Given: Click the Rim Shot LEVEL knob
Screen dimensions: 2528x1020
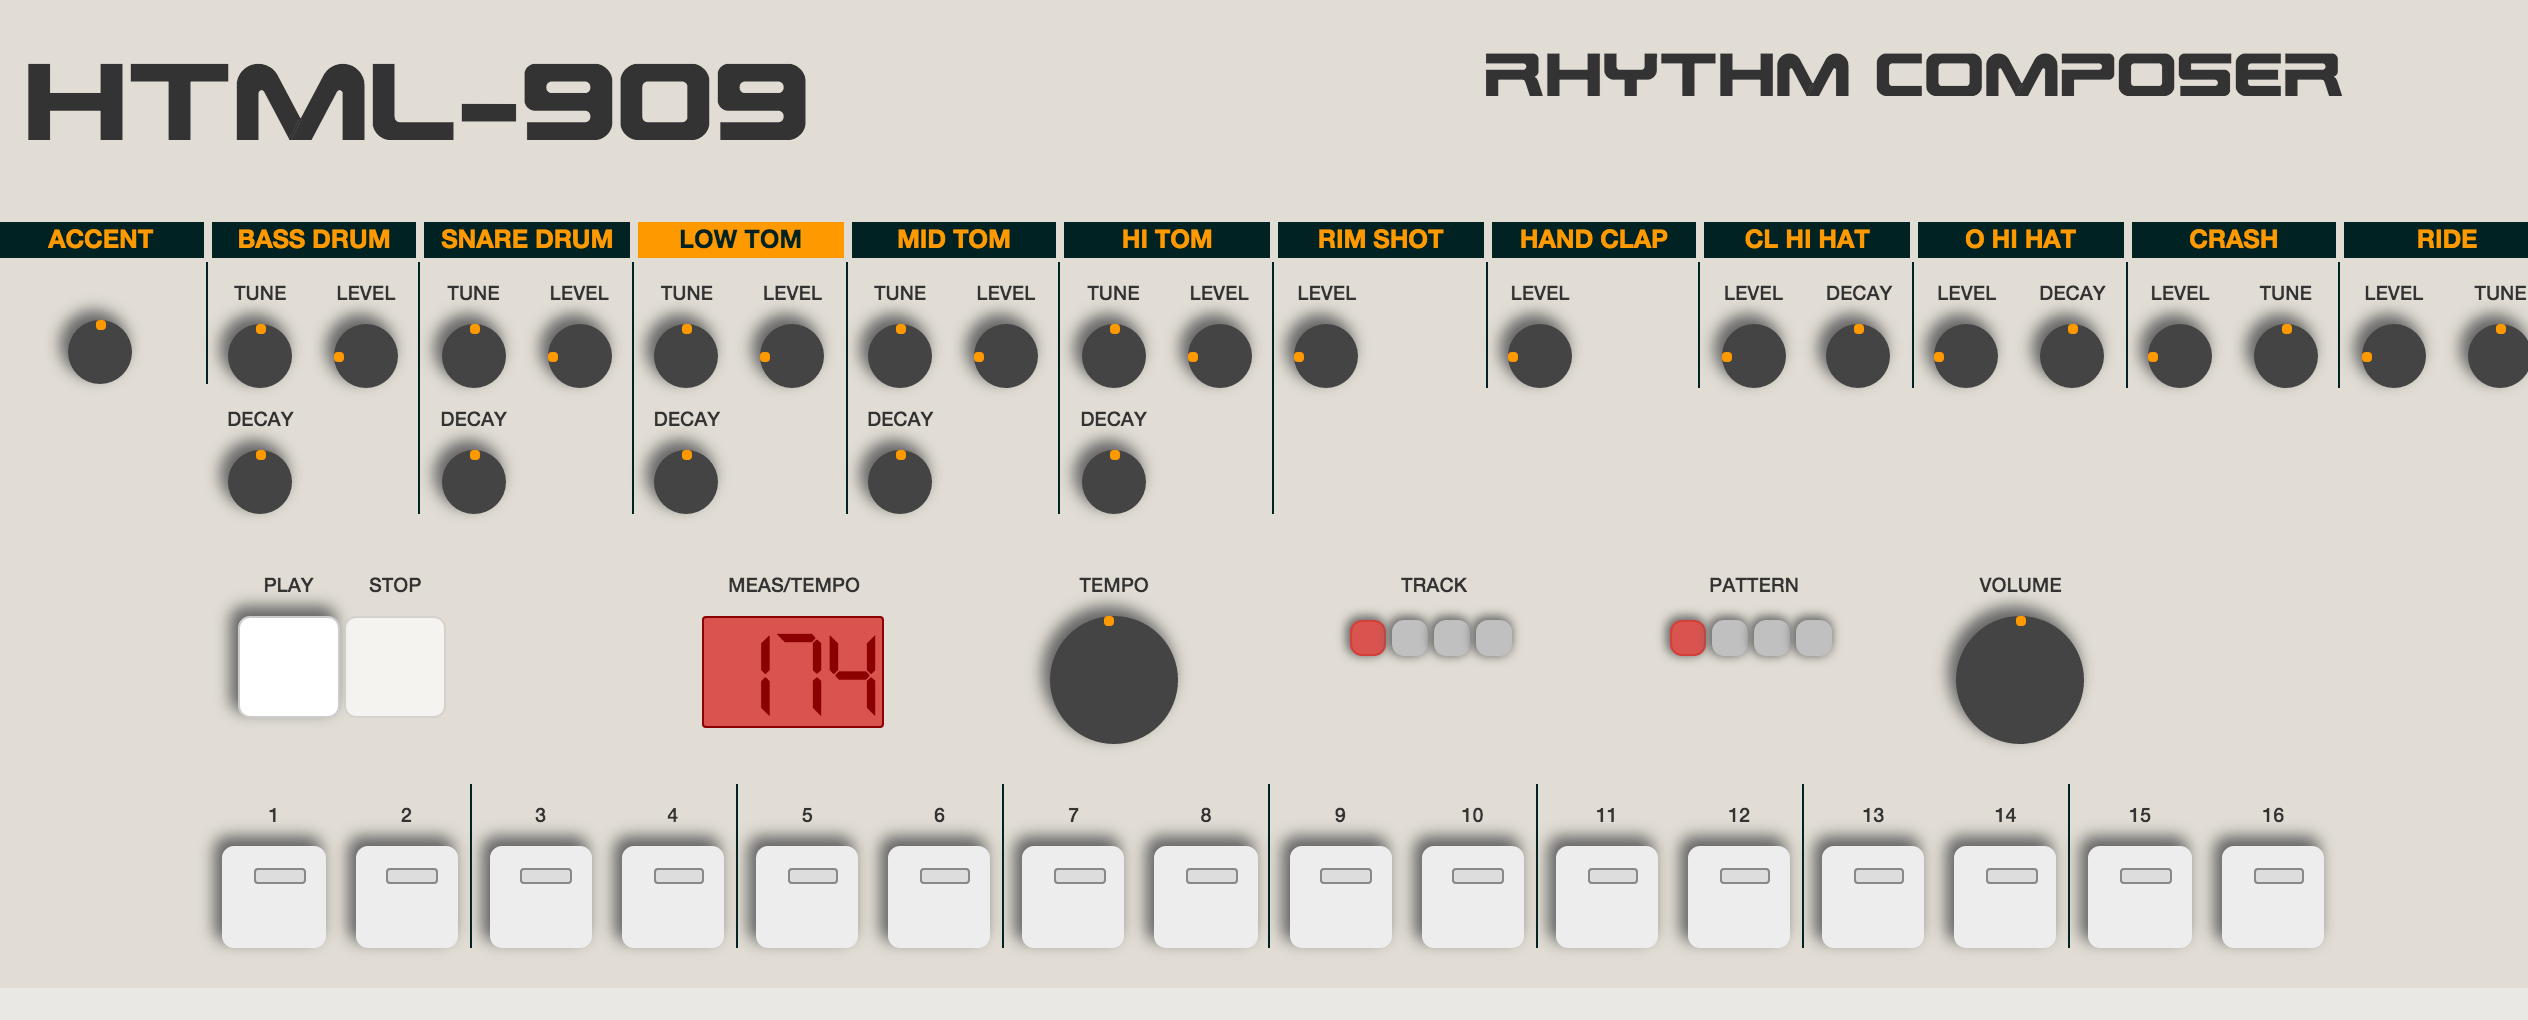Looking at the screenshot, I should click(1326, 355).
